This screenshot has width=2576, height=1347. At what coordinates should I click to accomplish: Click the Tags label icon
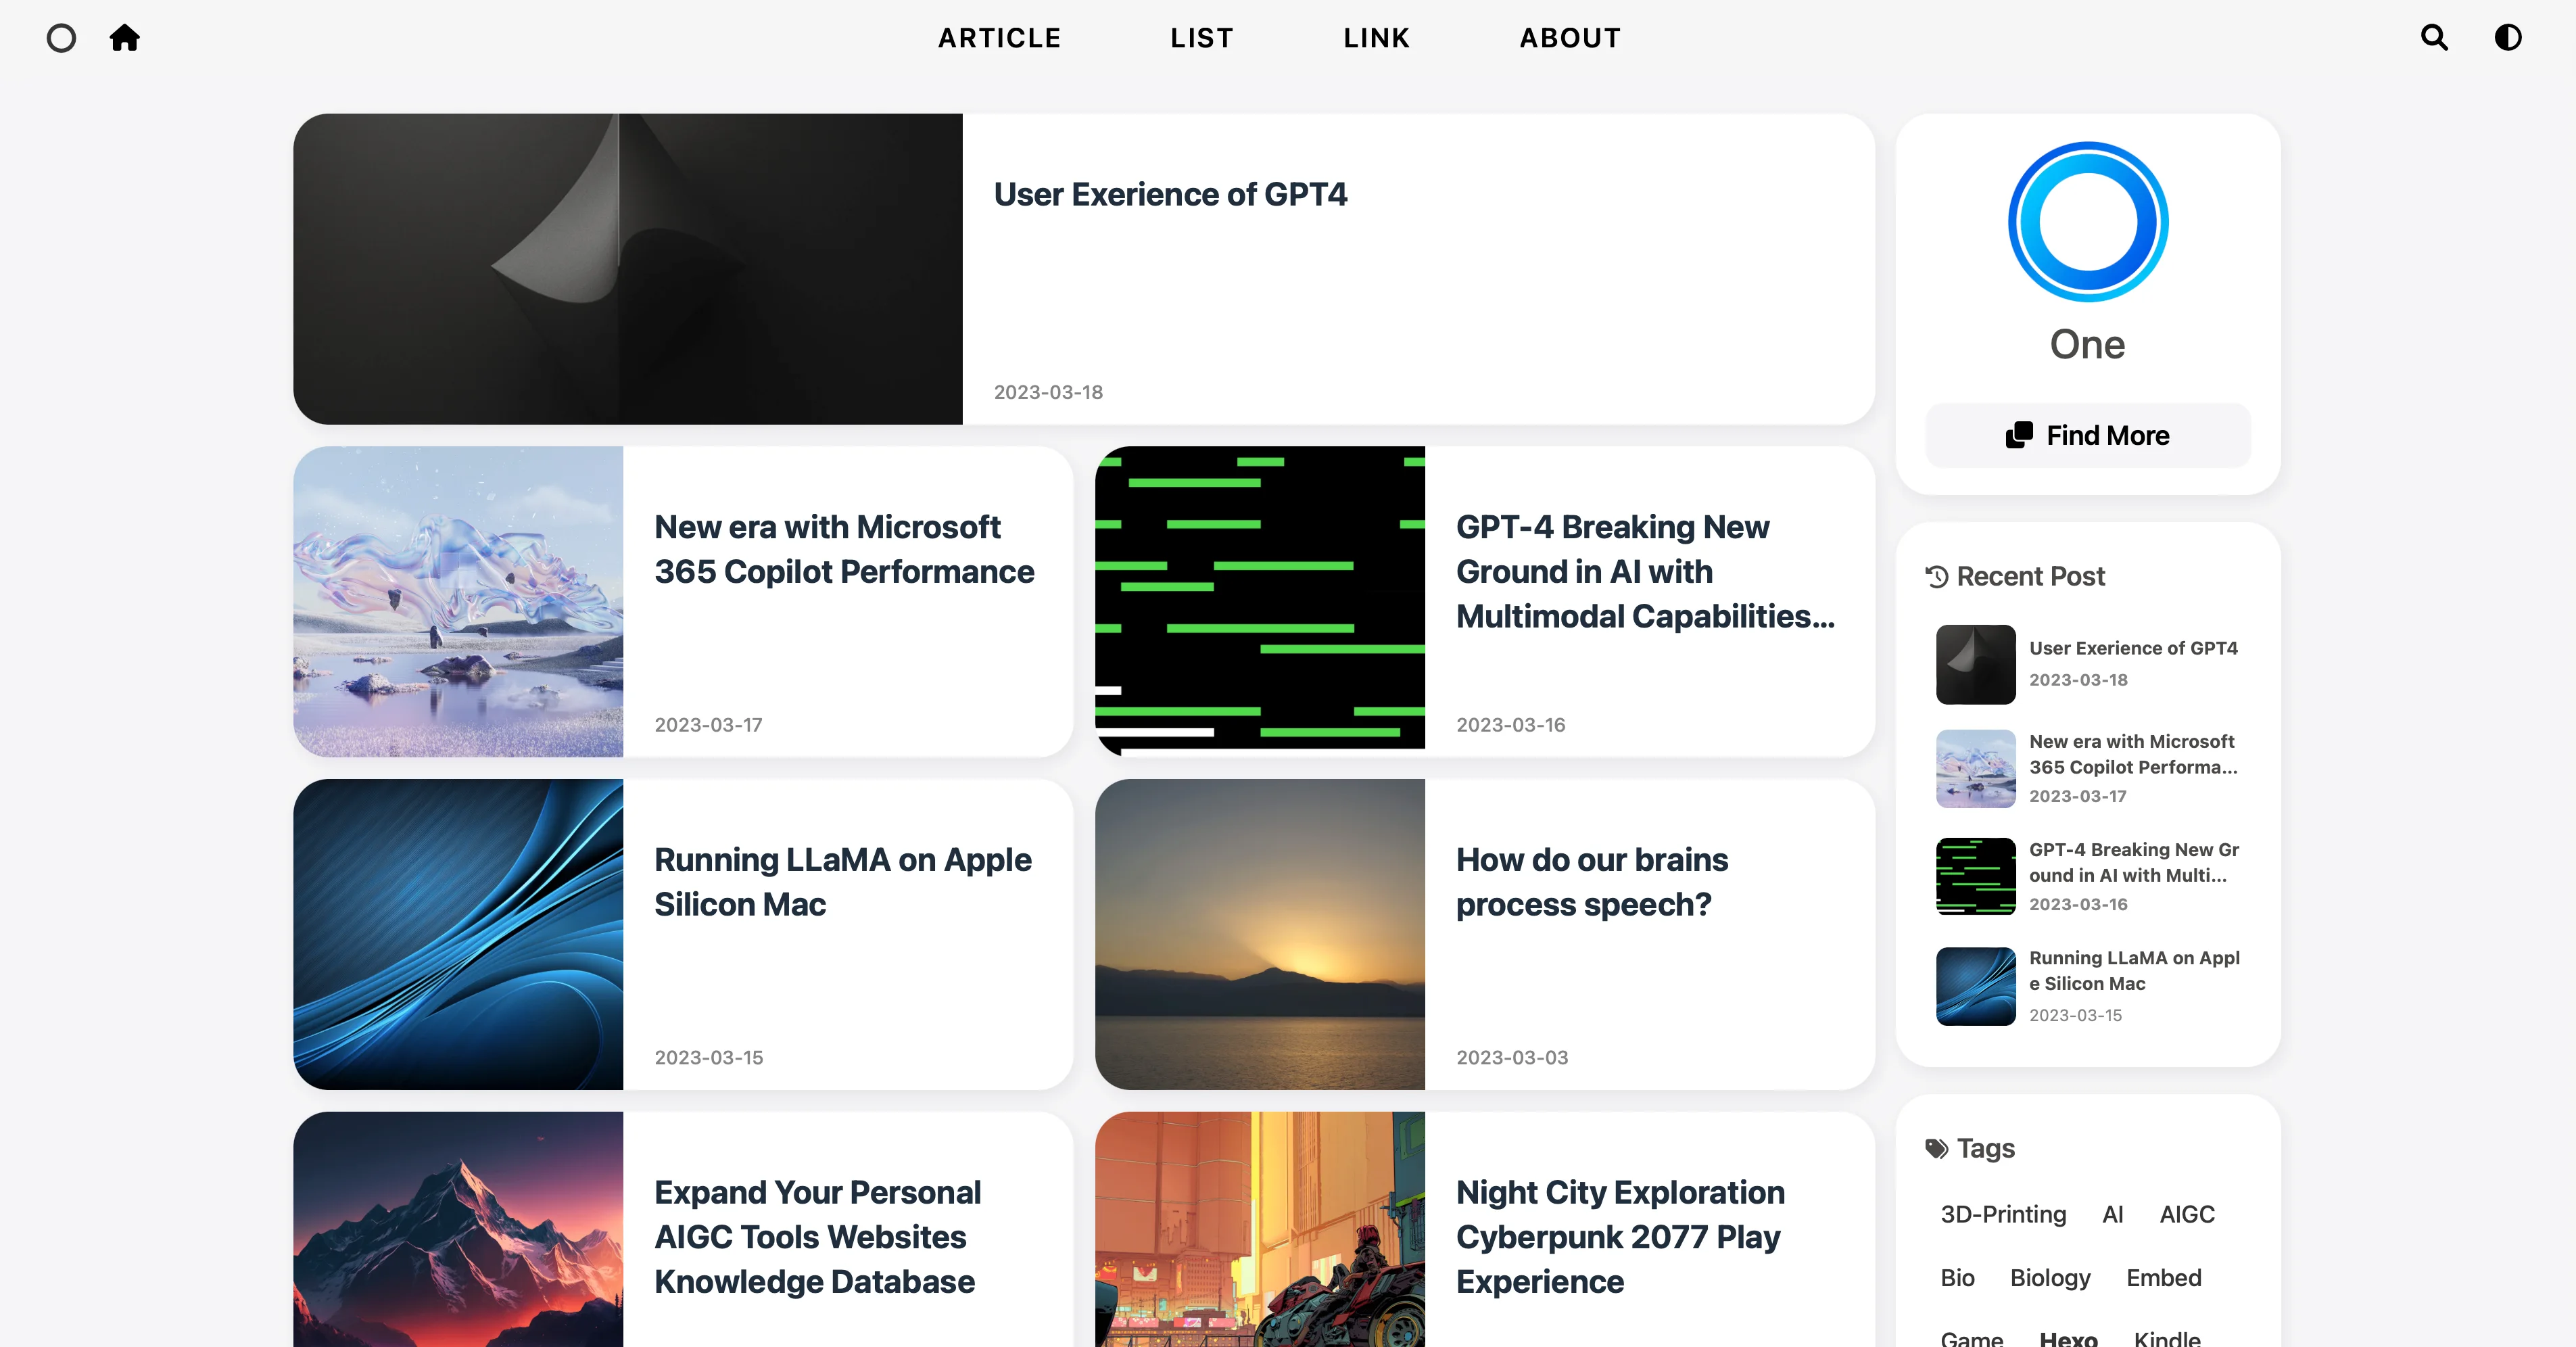click(x=1936, y=1148)
